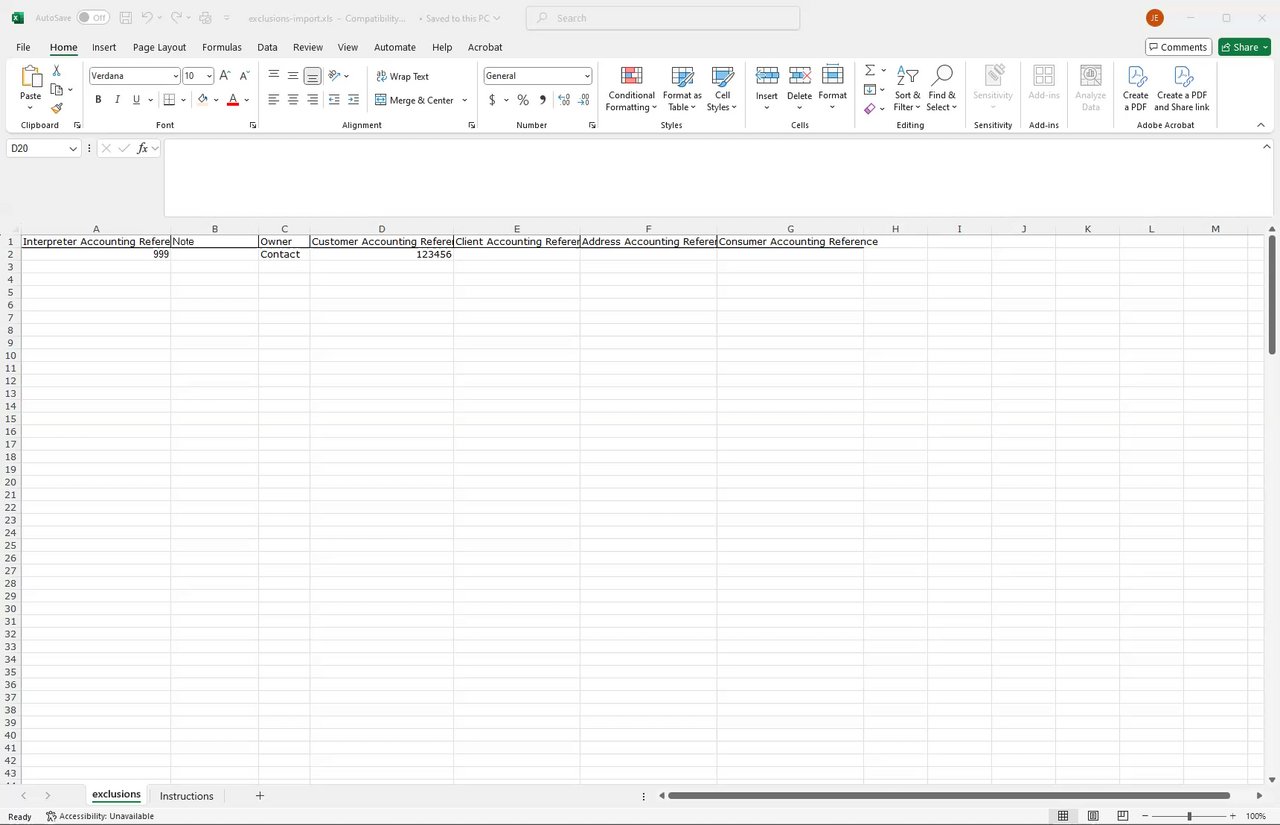Open Sort & Filter menu
This screenshot has height=825, width=1280.
click(907, 90)
